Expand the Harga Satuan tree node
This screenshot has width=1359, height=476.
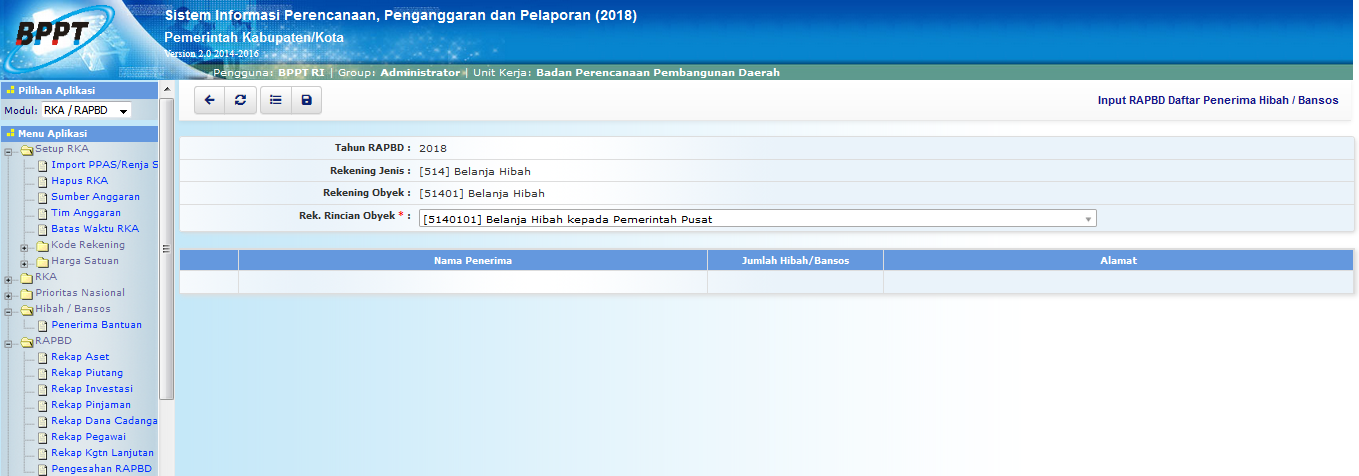pyautogui.click(x=24, y=262)
